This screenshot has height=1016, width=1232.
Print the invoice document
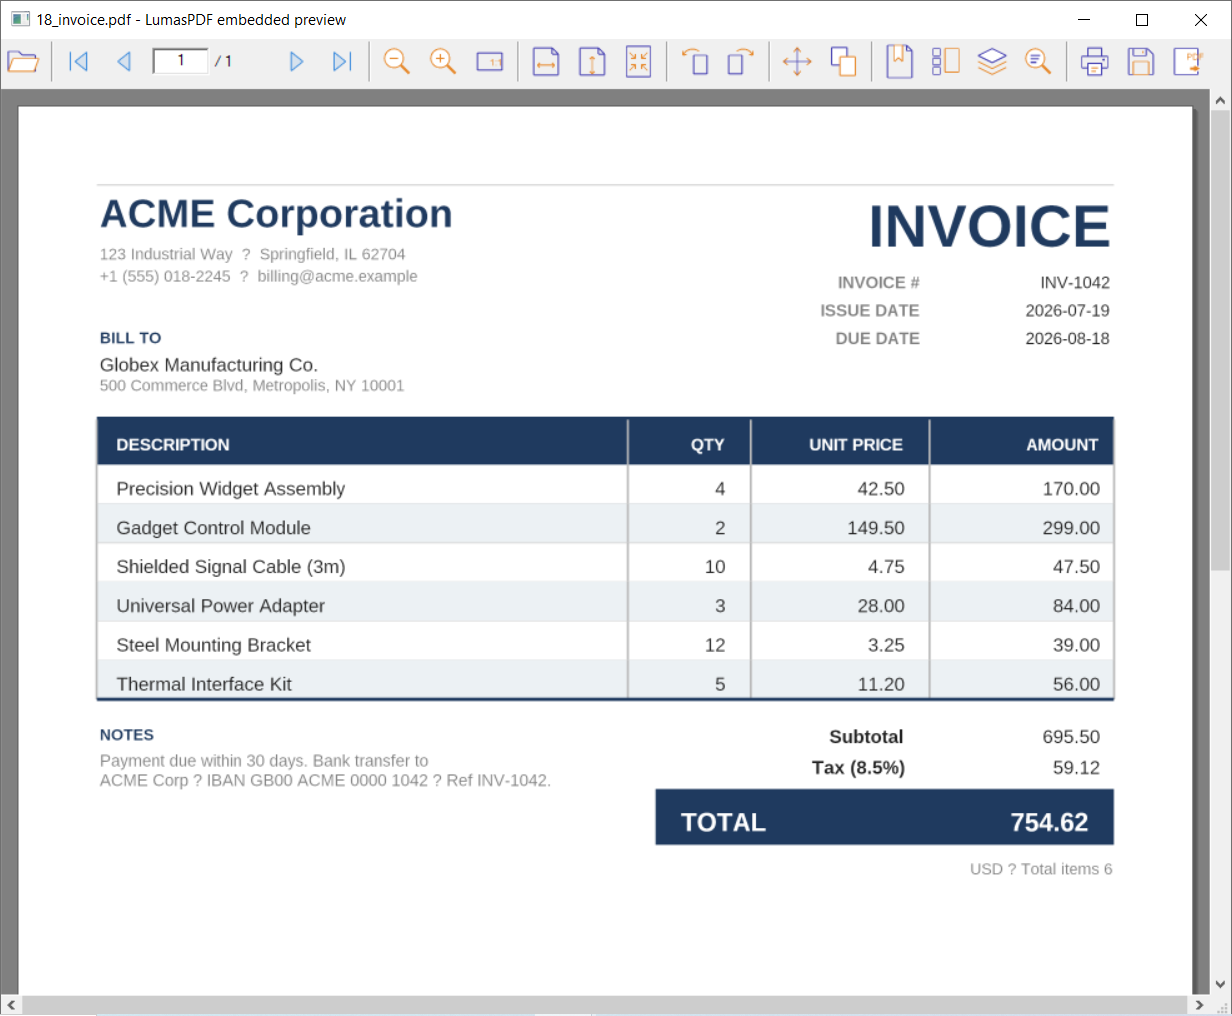click(x=1095, y=62)
